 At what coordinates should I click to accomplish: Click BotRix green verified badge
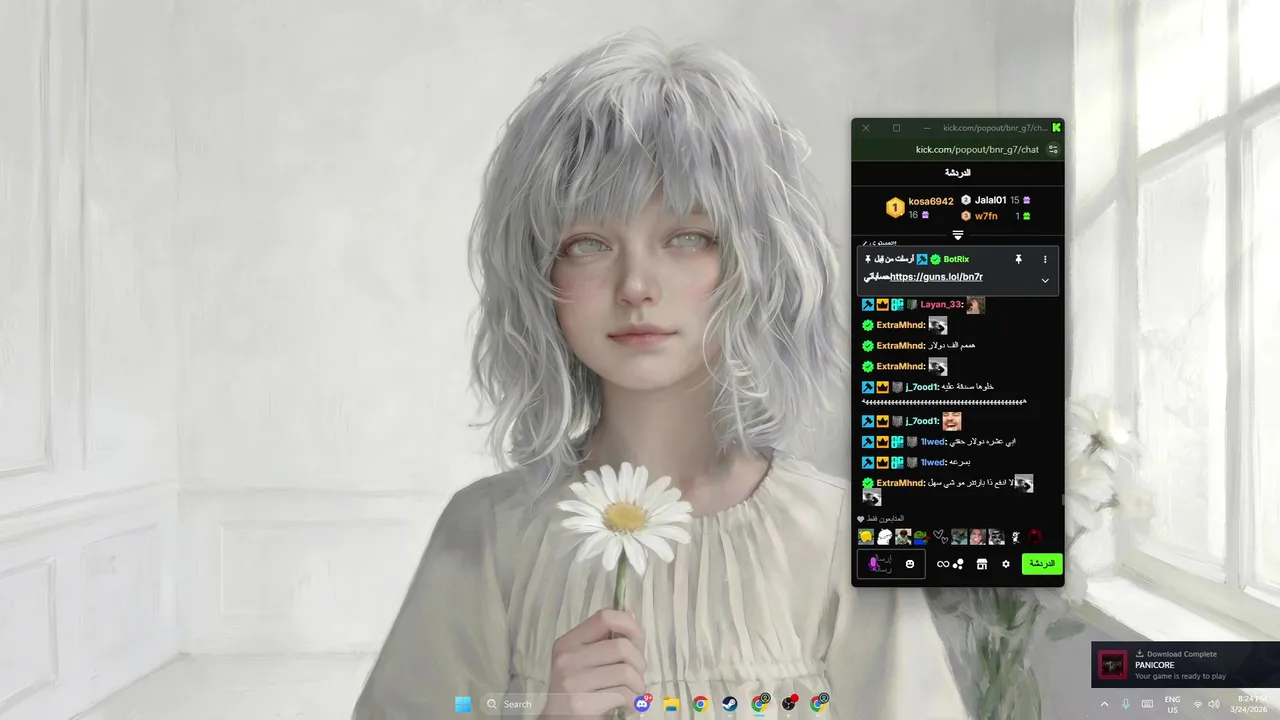(935, 259)
